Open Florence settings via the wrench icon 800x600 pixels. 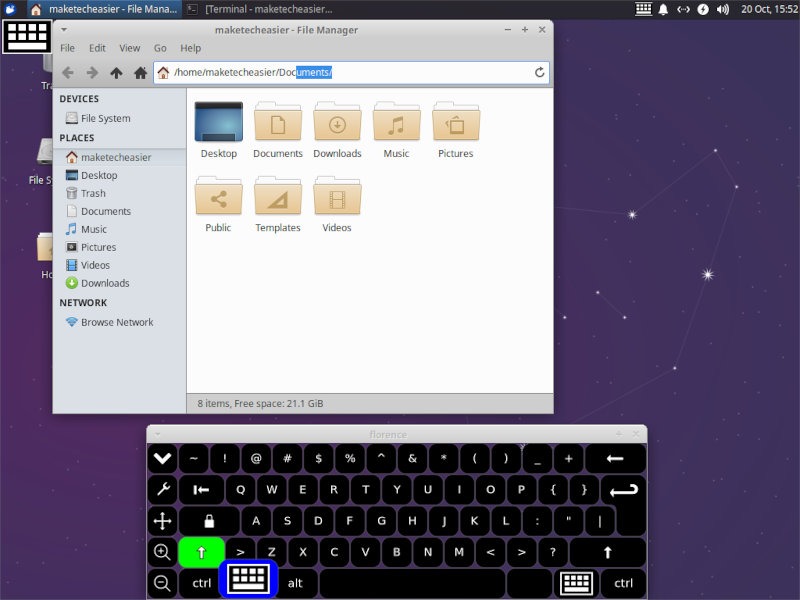tap(161, 489)
